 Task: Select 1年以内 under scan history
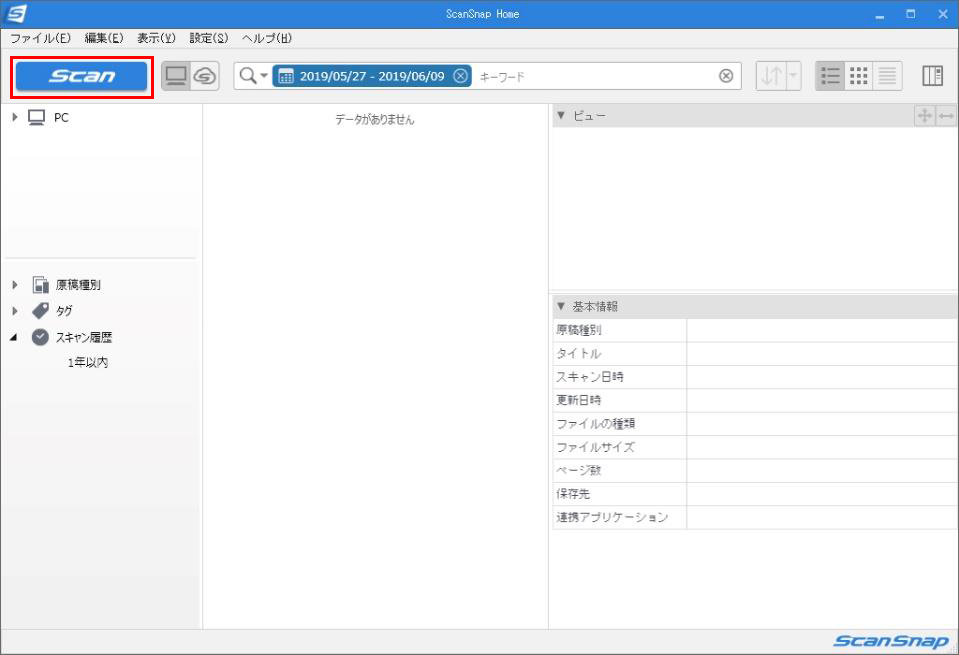[88, 363]
